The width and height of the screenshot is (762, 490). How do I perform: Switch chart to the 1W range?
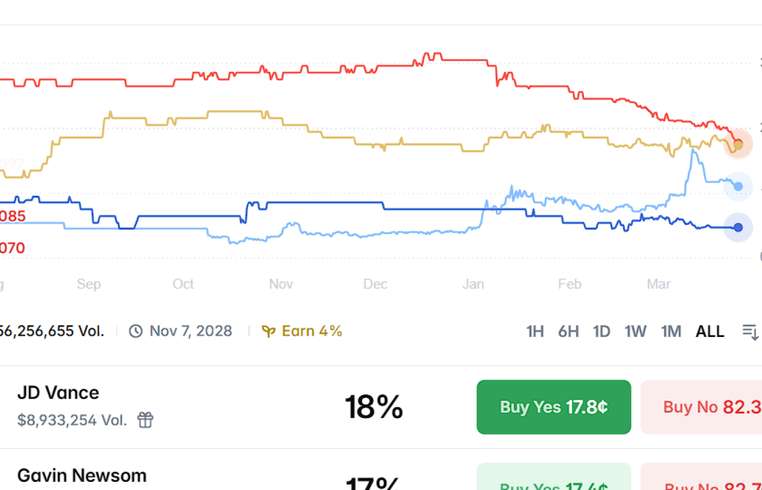[x=635, y=331]
